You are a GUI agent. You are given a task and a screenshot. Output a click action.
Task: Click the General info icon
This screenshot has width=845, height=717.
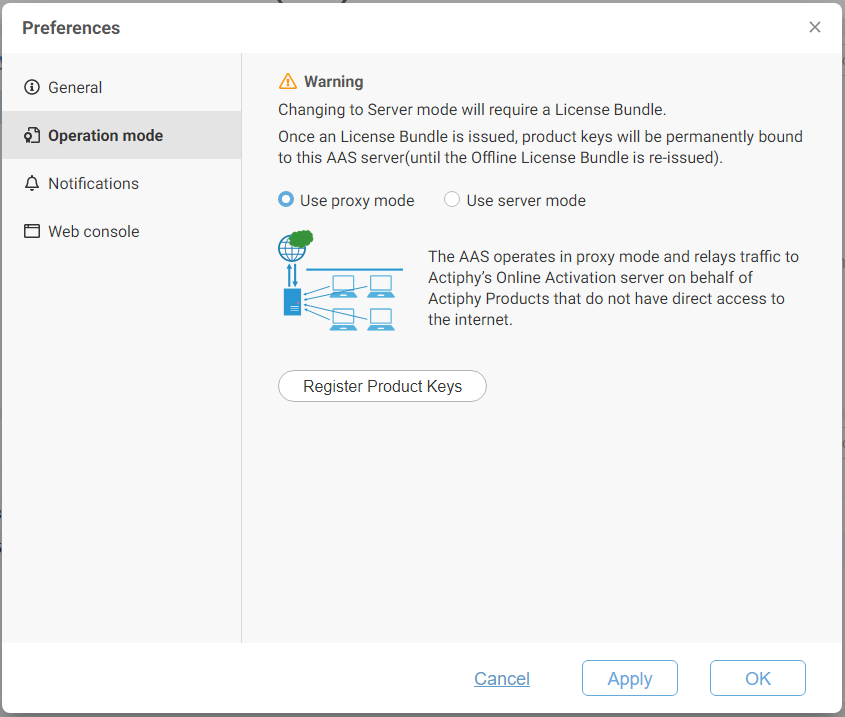[32, 87]
